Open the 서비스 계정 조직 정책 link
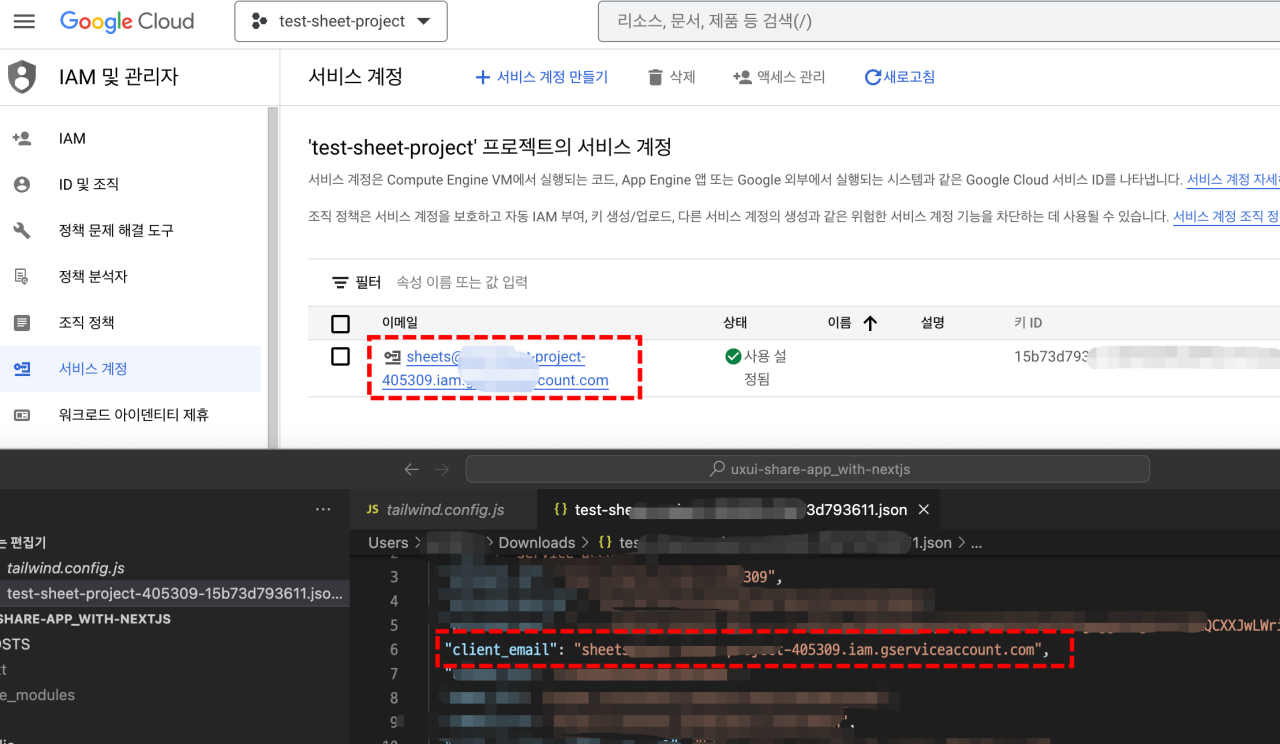Screen dimensions: 1280x744 pos(1226,216)
